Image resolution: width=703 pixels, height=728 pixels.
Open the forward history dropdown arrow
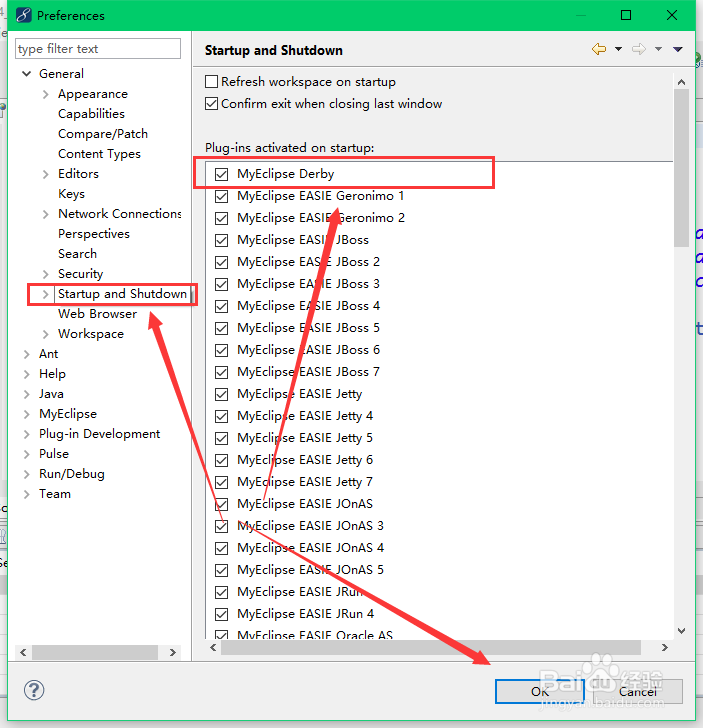pos(658,49)
